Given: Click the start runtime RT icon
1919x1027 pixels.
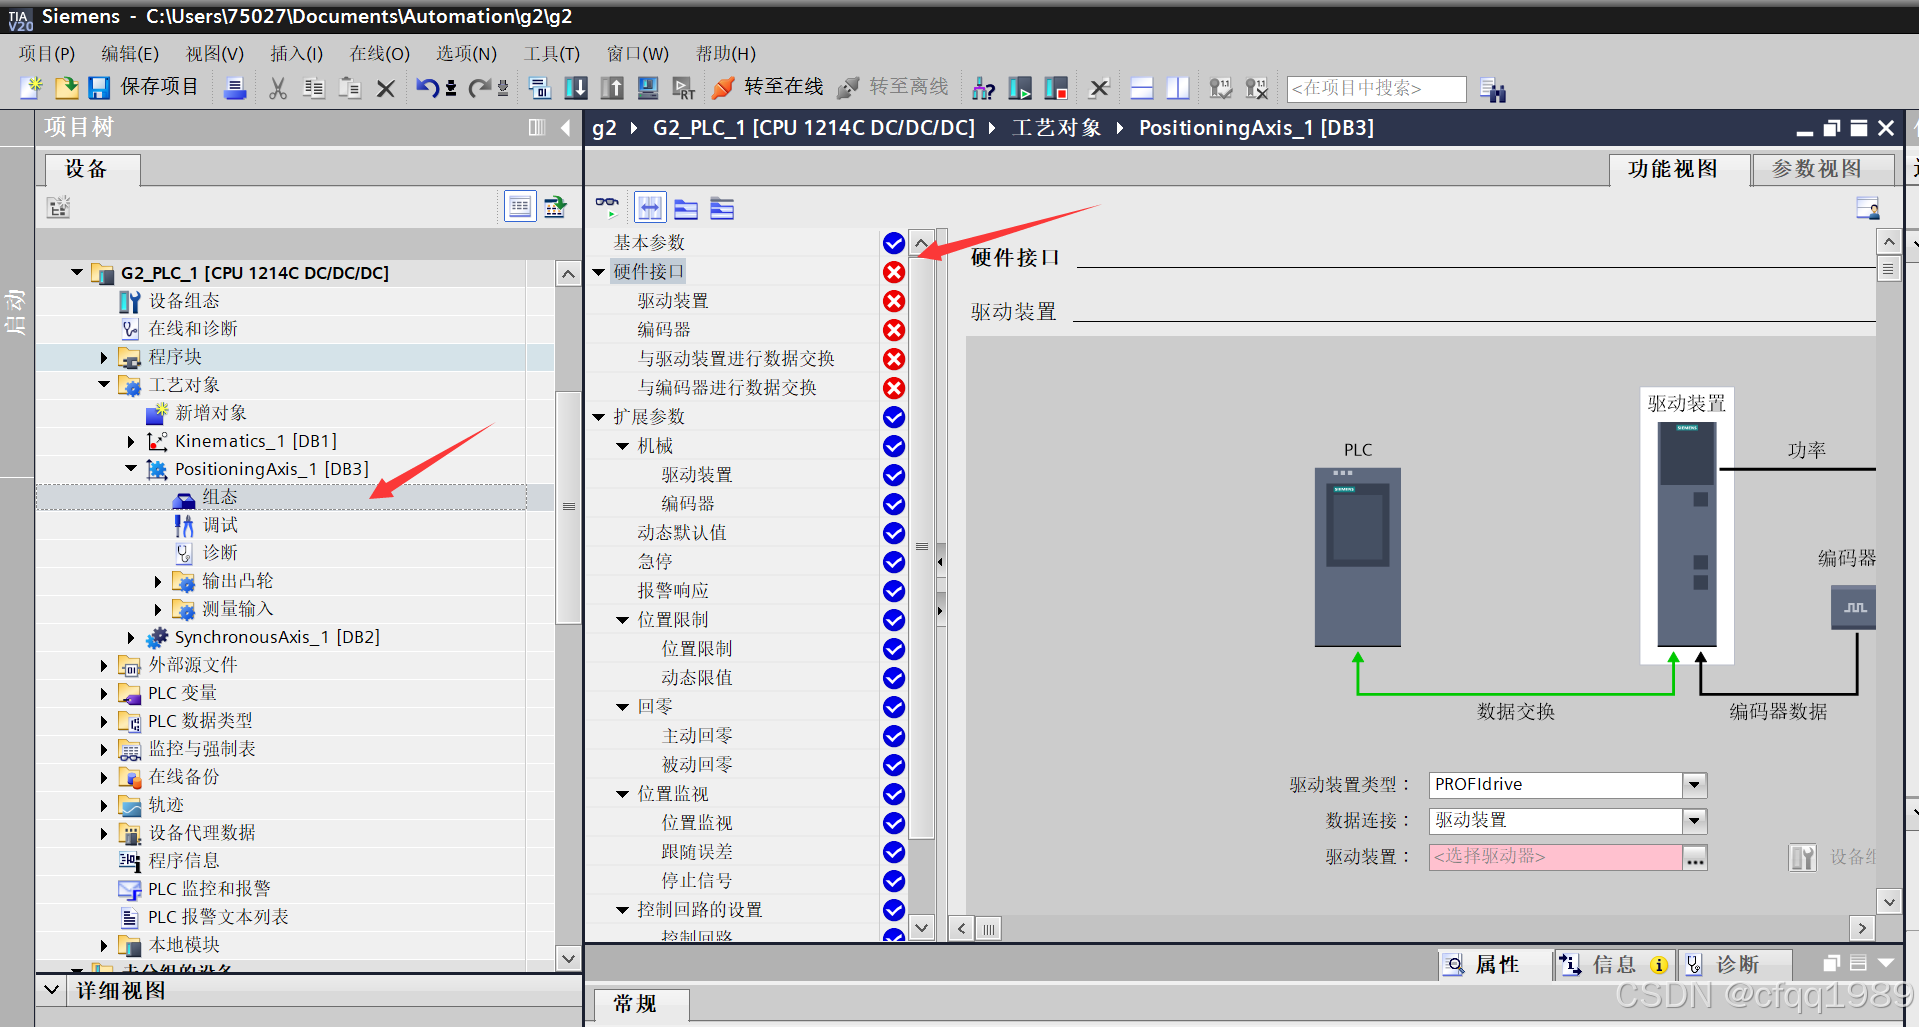Looking at the screenshot, I should point(684,88).
